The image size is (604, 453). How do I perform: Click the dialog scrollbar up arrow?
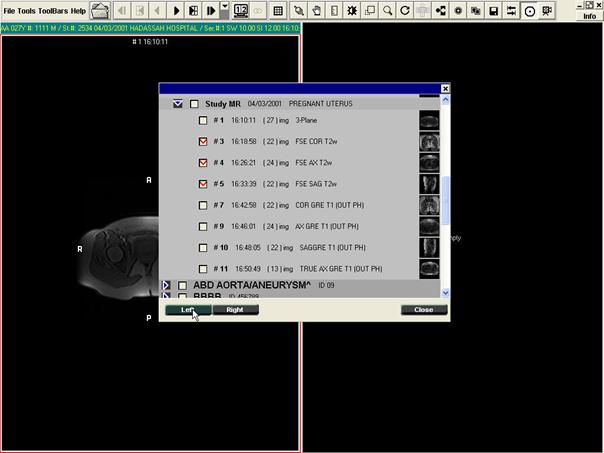445,100
